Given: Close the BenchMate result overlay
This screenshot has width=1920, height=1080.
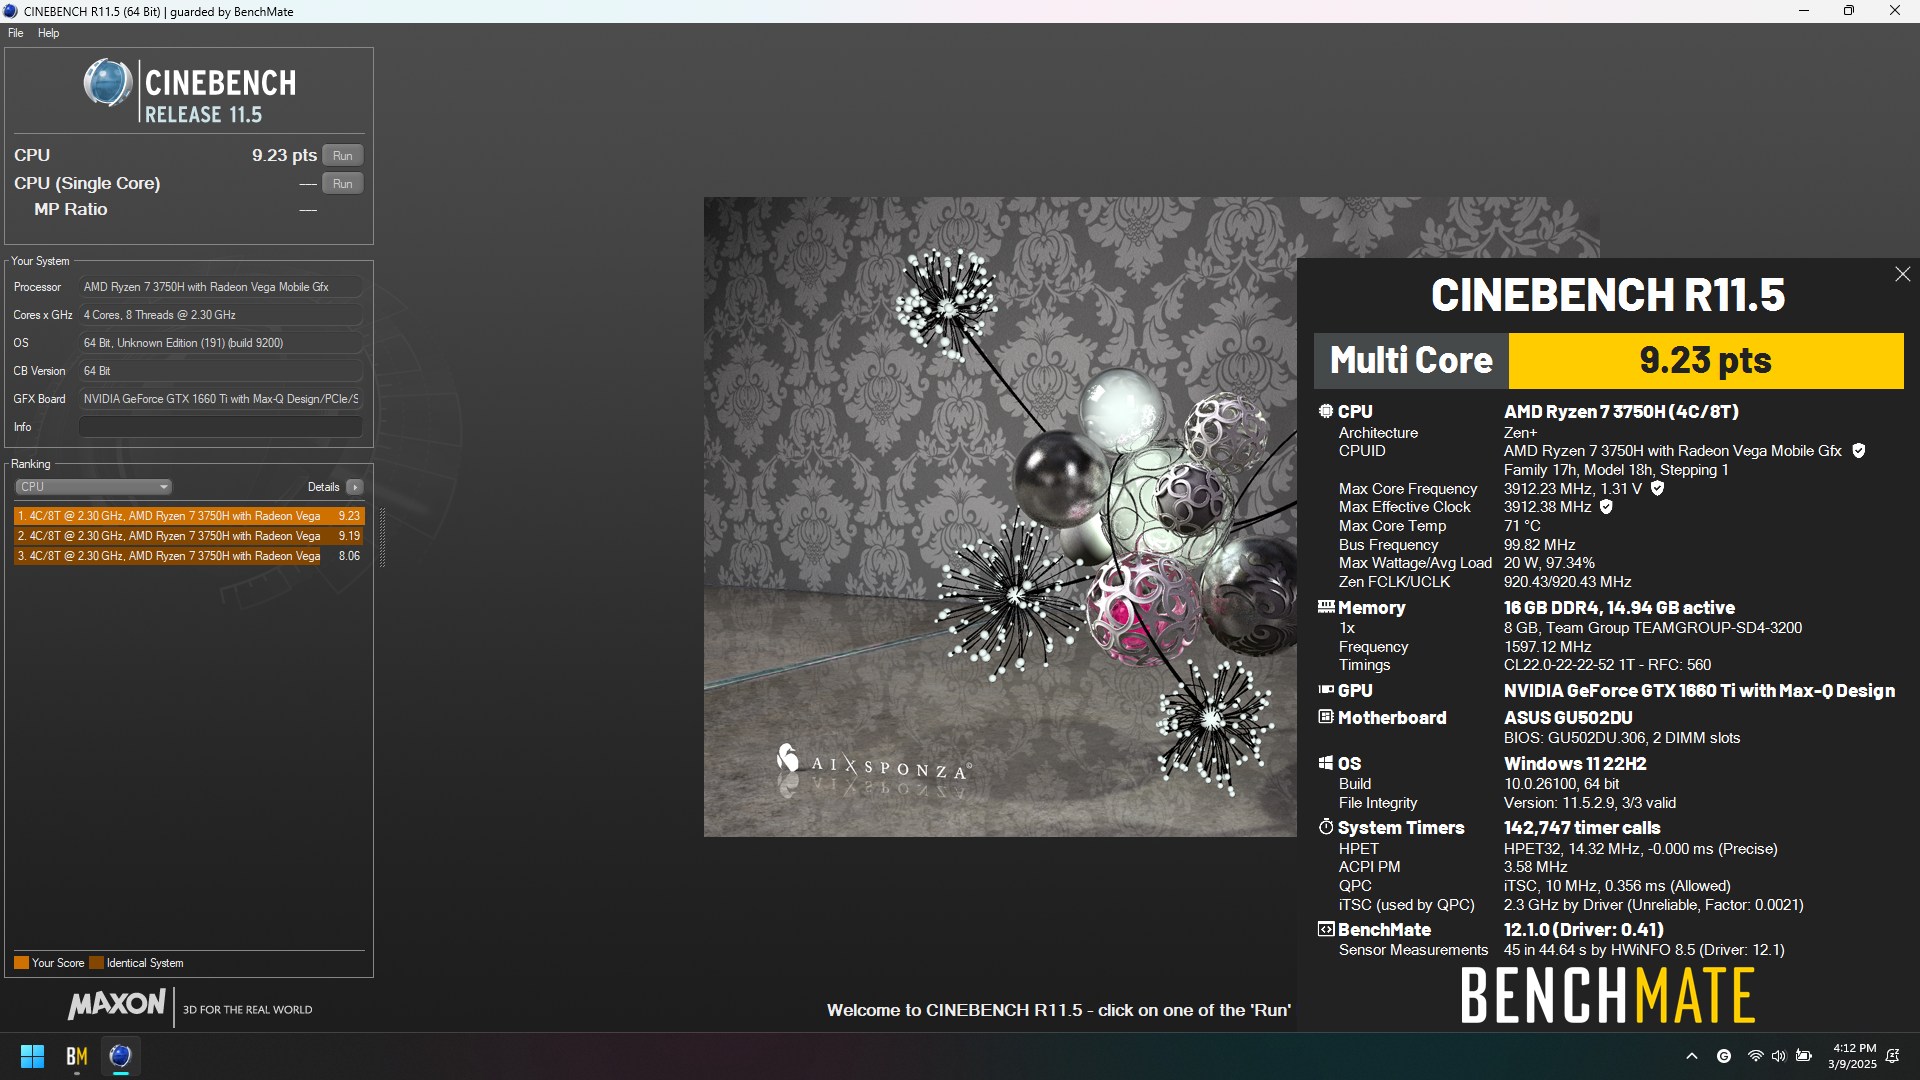Looking at the screenshot, I should click(x=1902, y=274).
